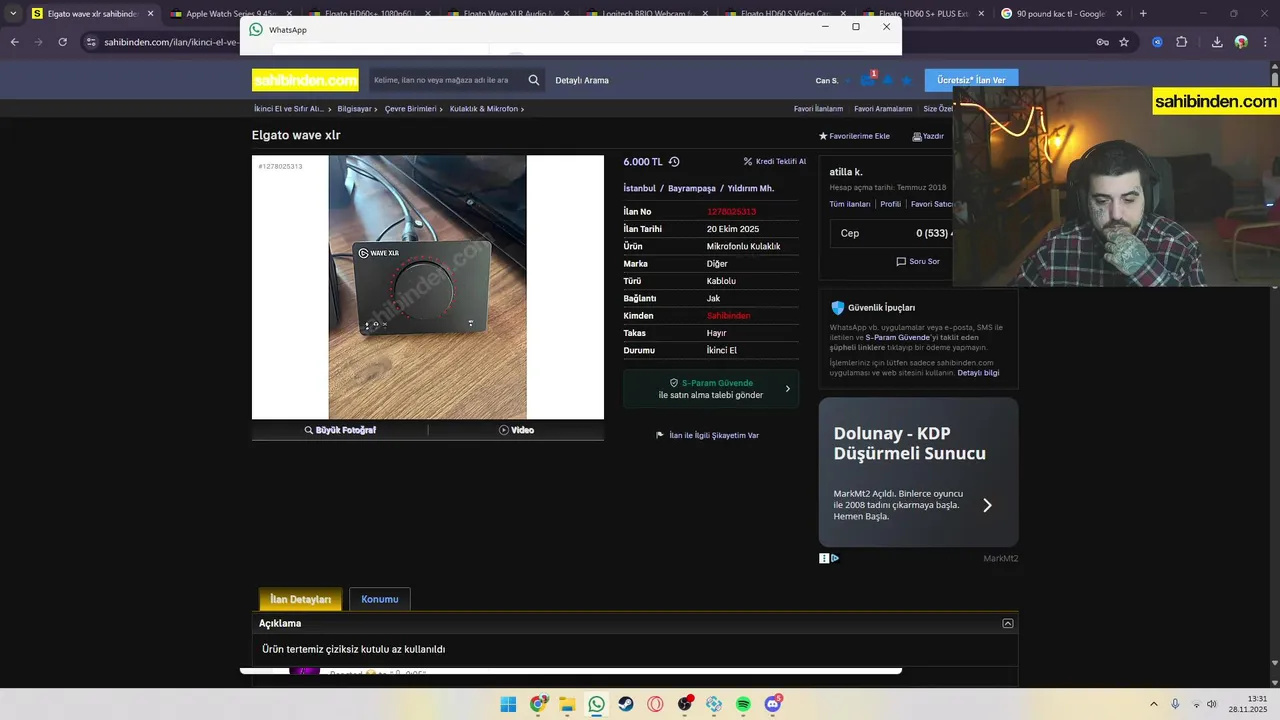The image size is (1280, 720).
Task: Open Chrome from the taskbar
Action: (538, 704)
